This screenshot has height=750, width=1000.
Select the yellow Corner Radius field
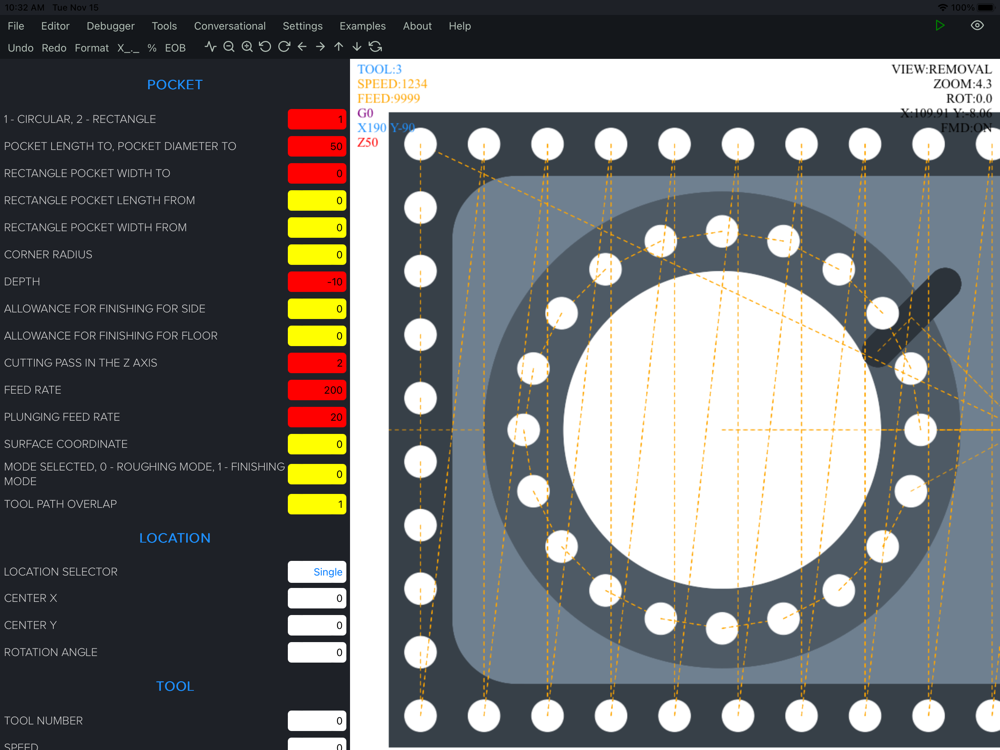pos(317,255)
